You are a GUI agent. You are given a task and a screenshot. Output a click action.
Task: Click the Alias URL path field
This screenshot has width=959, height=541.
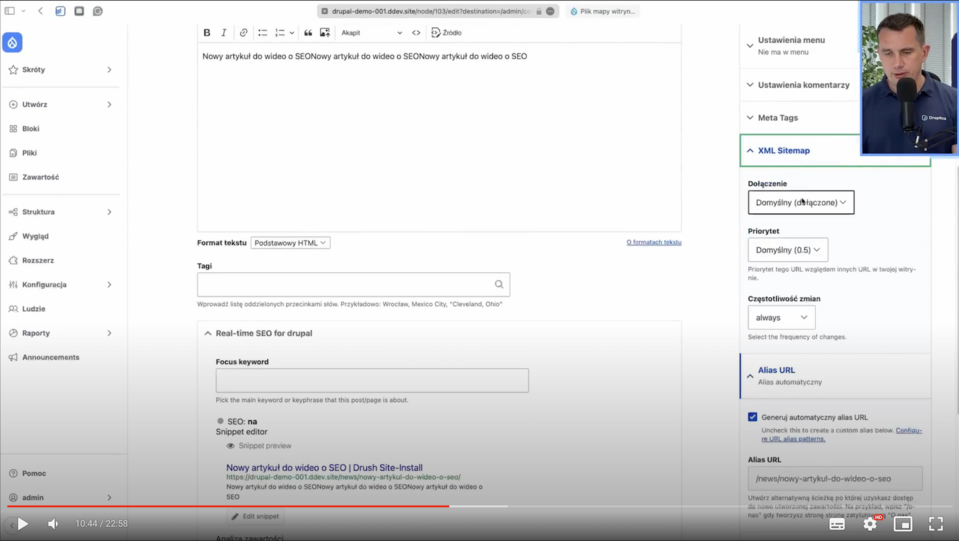835,479
